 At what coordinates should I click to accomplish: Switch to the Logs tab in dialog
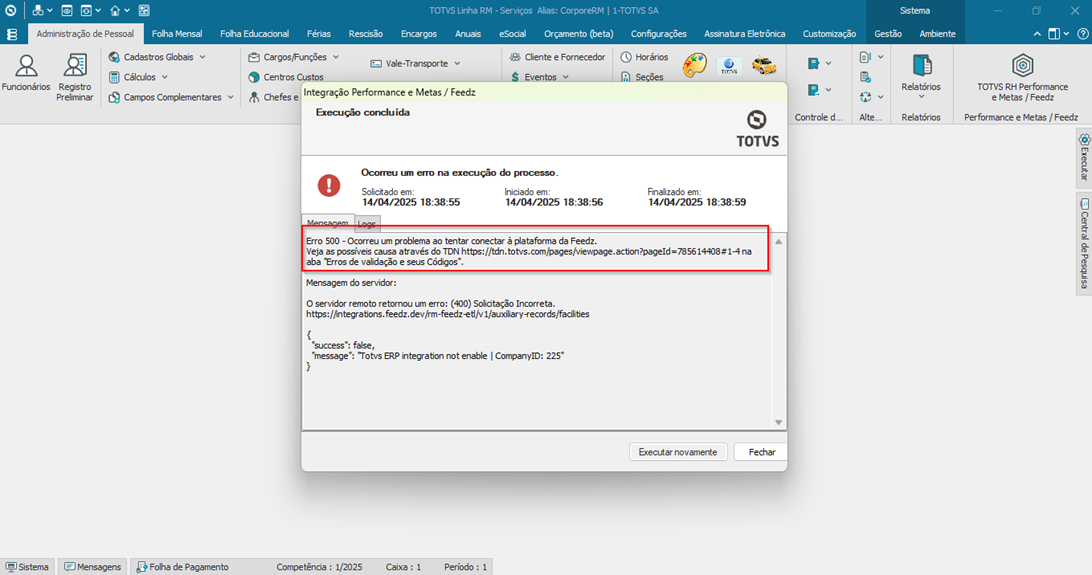tap(366, 223)
